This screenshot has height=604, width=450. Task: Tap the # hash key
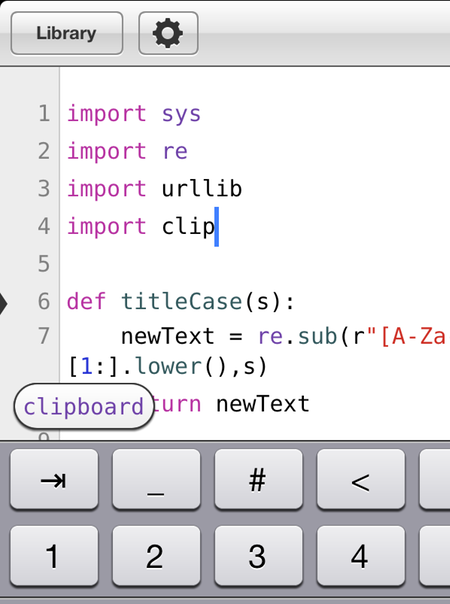(x=258, y=480)
